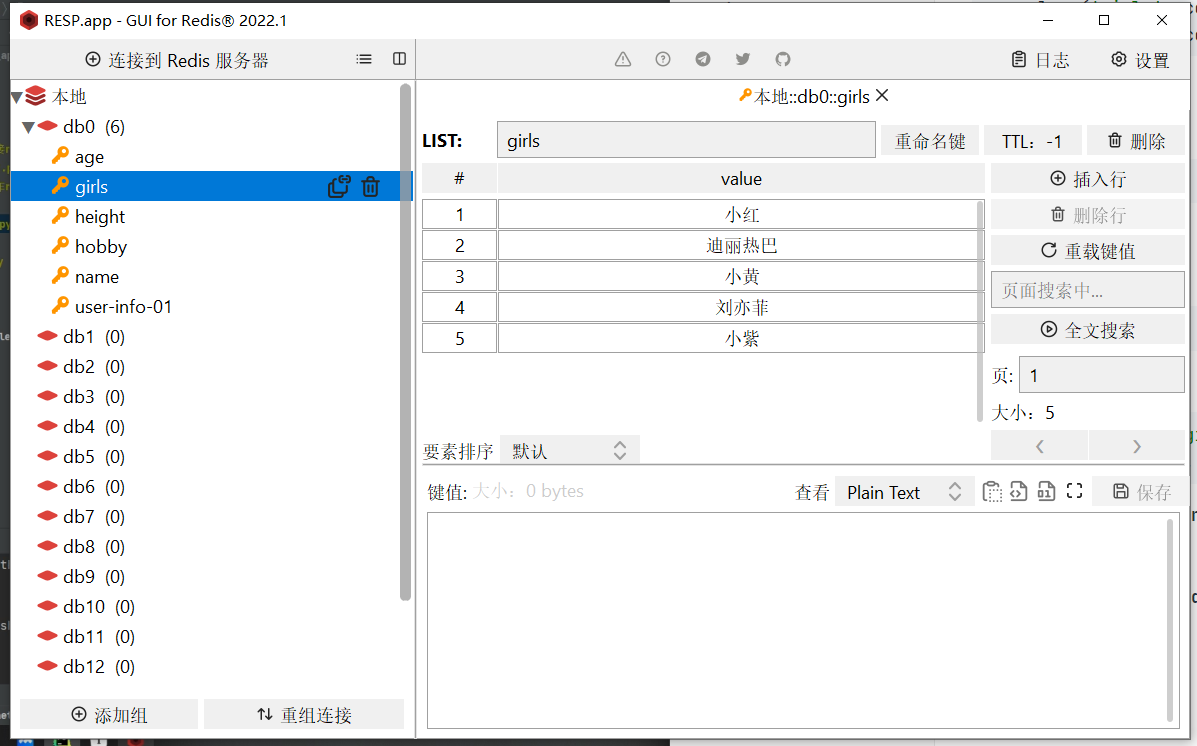Screen dimensions: 1197x746
Task: Open the Twitter bird icon link
Action: [x=743, y=60]
